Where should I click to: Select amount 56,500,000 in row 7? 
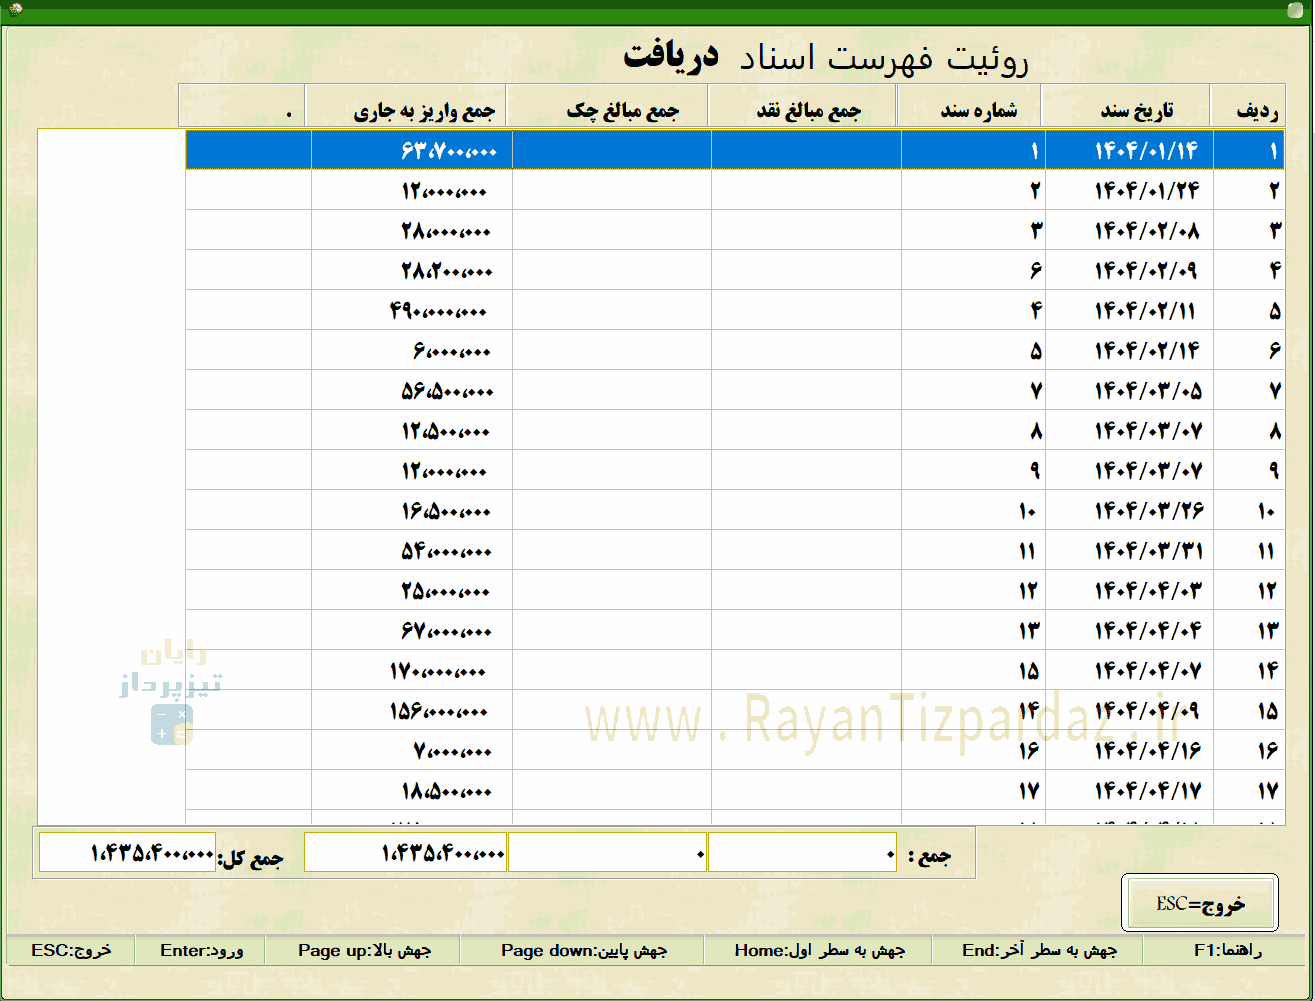point(412,390)
